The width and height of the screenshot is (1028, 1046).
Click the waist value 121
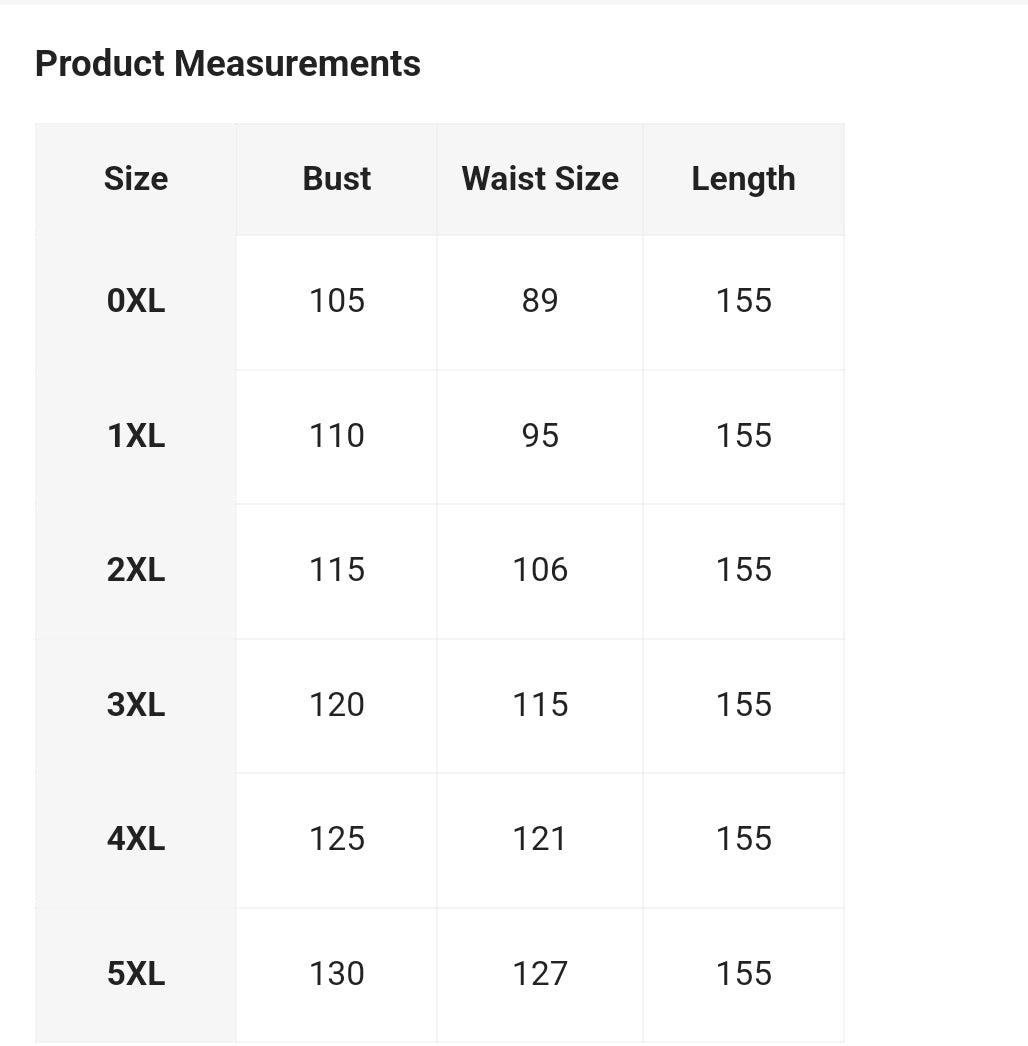tap(540, 839)
